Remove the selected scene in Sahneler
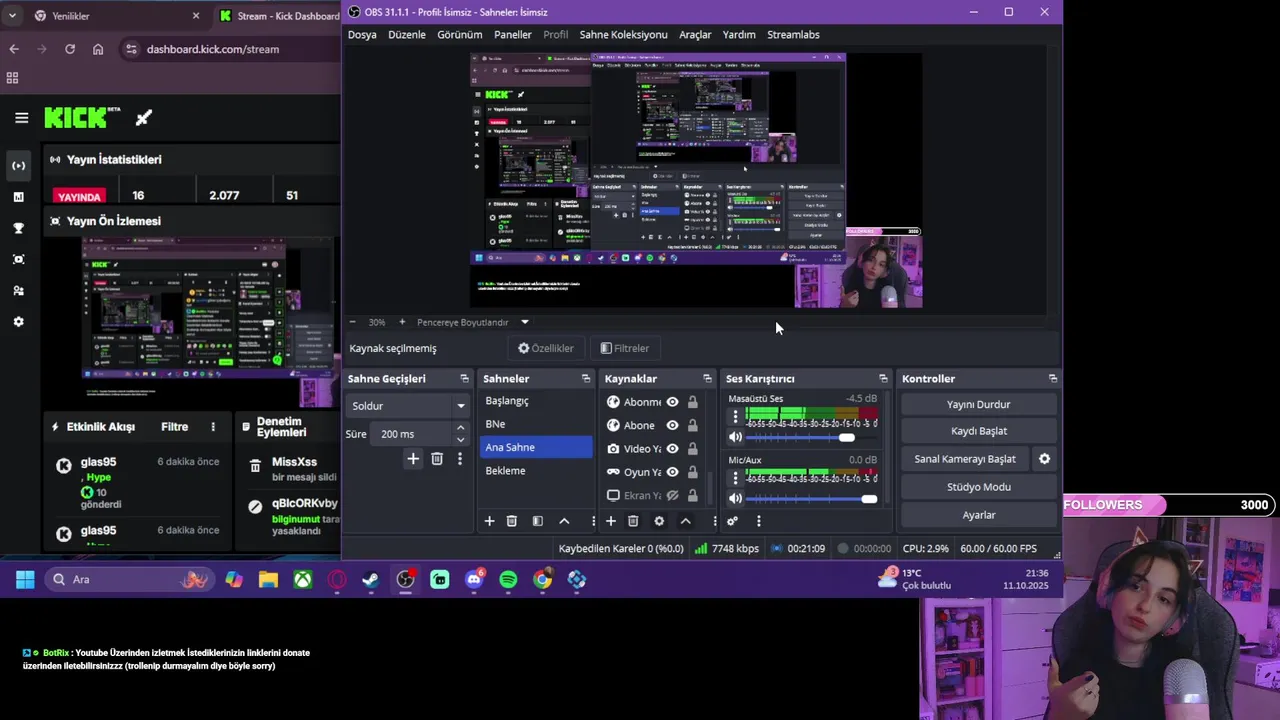 pyautogui.click(x=512, y=521)
